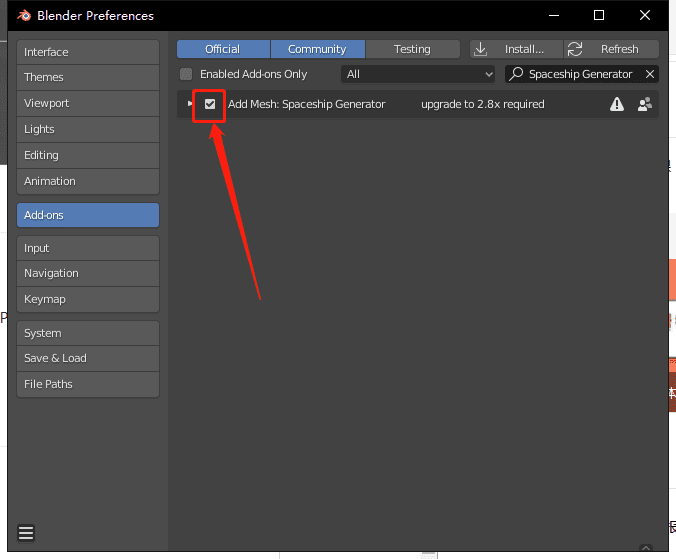Maximize the Blender Preferences window
The image size is (676, 559).
tap(599, 15)
